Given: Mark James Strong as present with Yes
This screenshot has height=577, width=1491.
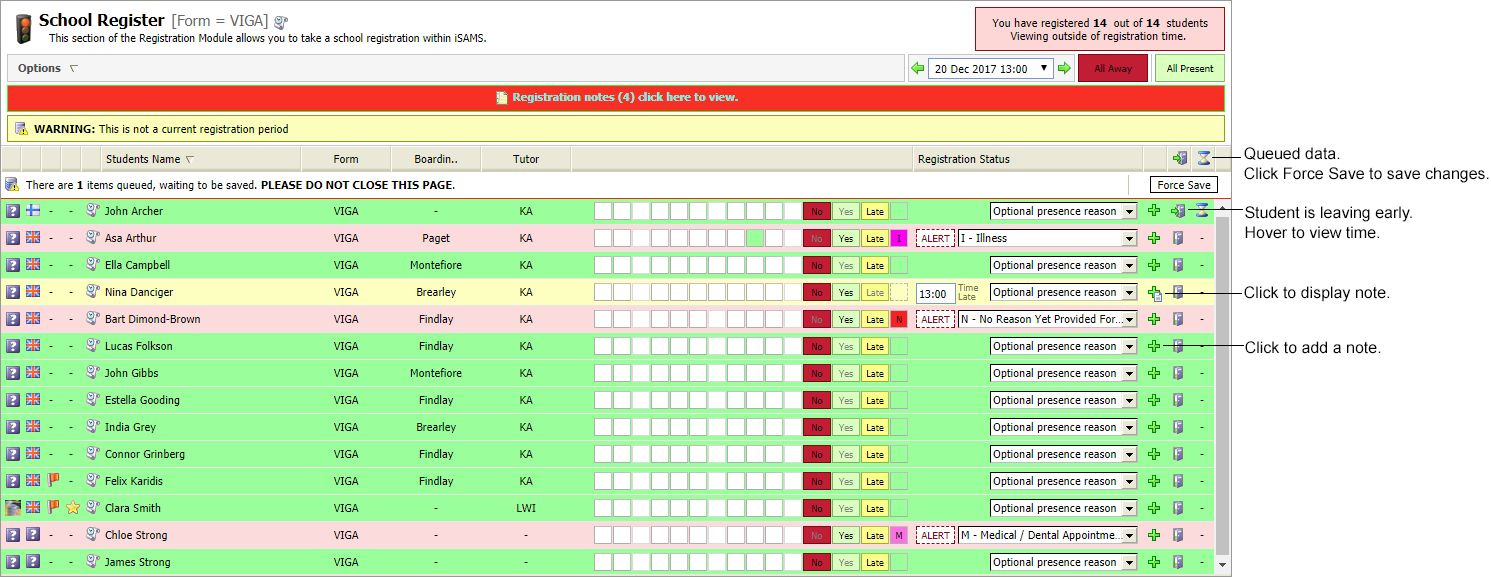Looking at the screenshot, I should 846,562.
